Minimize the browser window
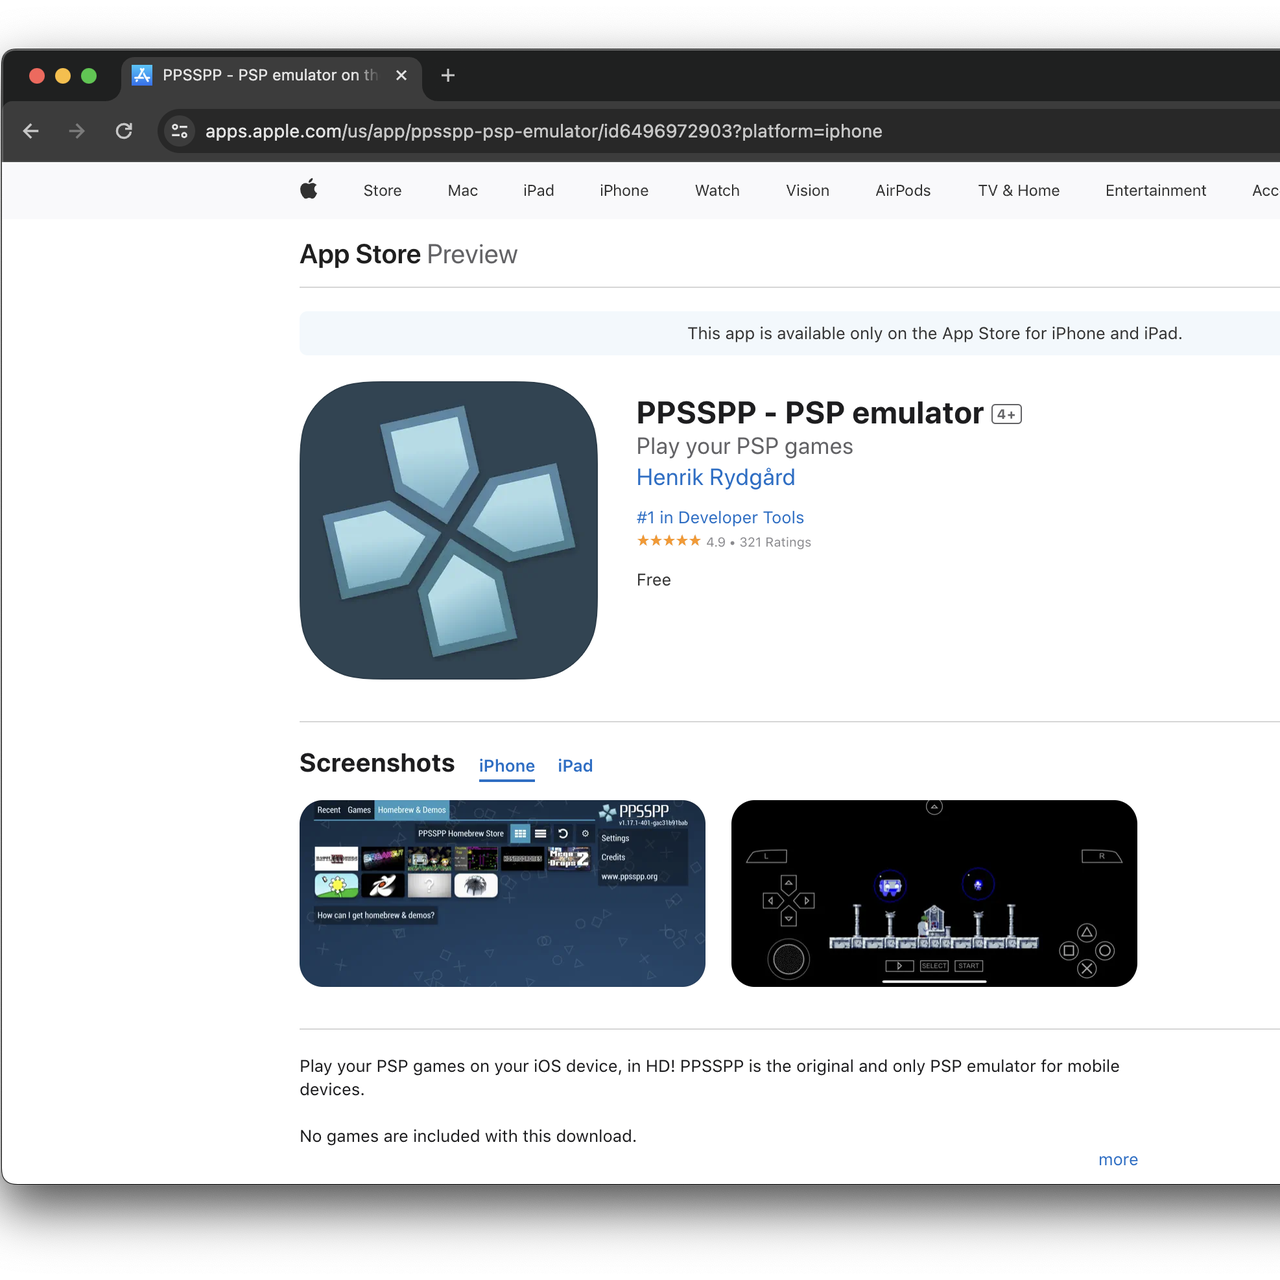Screen dimensions: 1280x1280 pyautogui.click(x=63, y=76)
